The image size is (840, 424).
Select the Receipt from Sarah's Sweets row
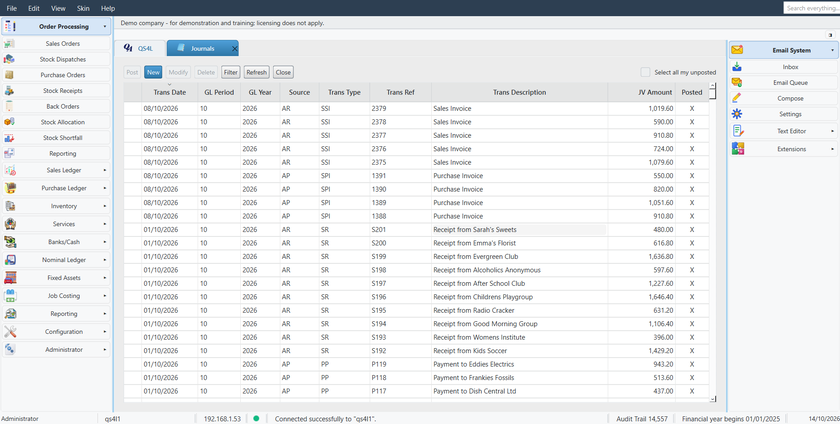click(416, 229)
